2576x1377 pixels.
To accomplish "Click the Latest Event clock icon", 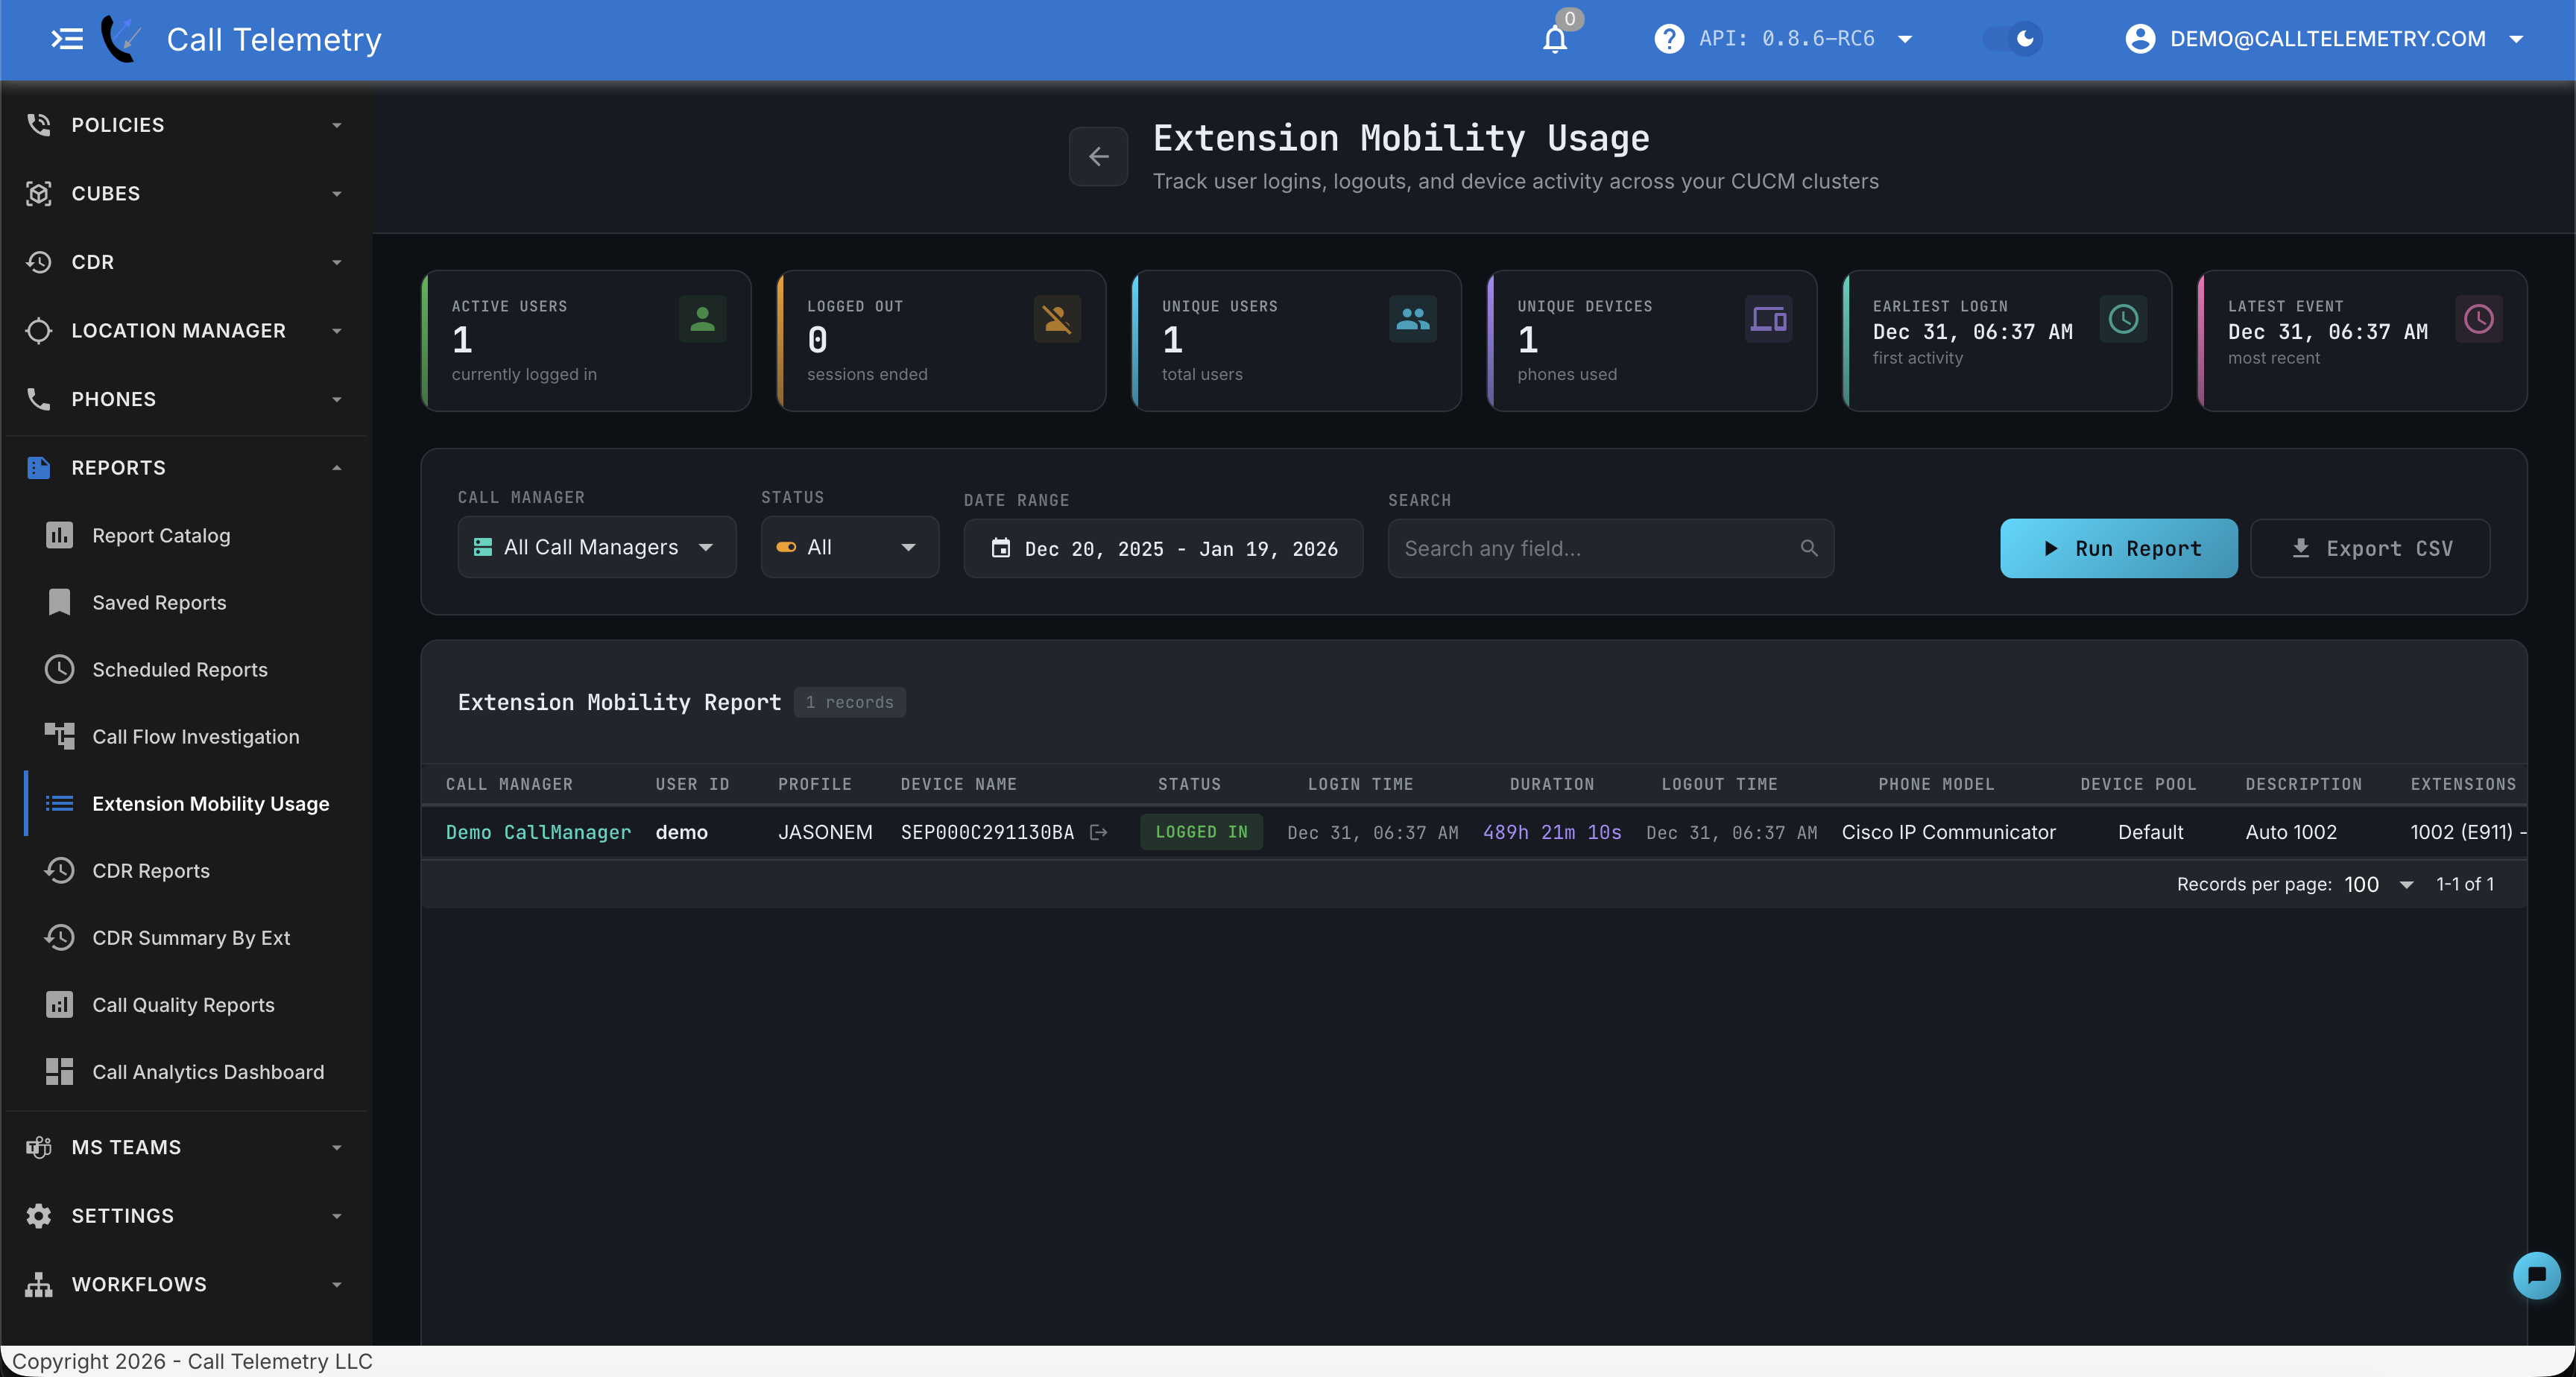I will [2478, 318].
